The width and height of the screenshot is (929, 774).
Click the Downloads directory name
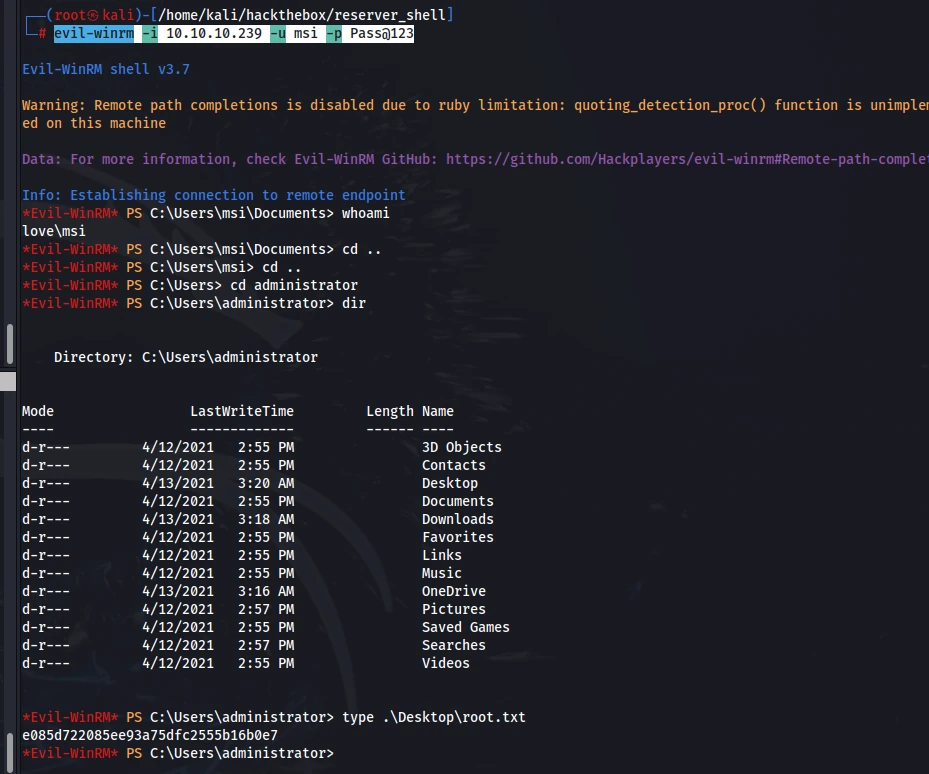(457, 519)
